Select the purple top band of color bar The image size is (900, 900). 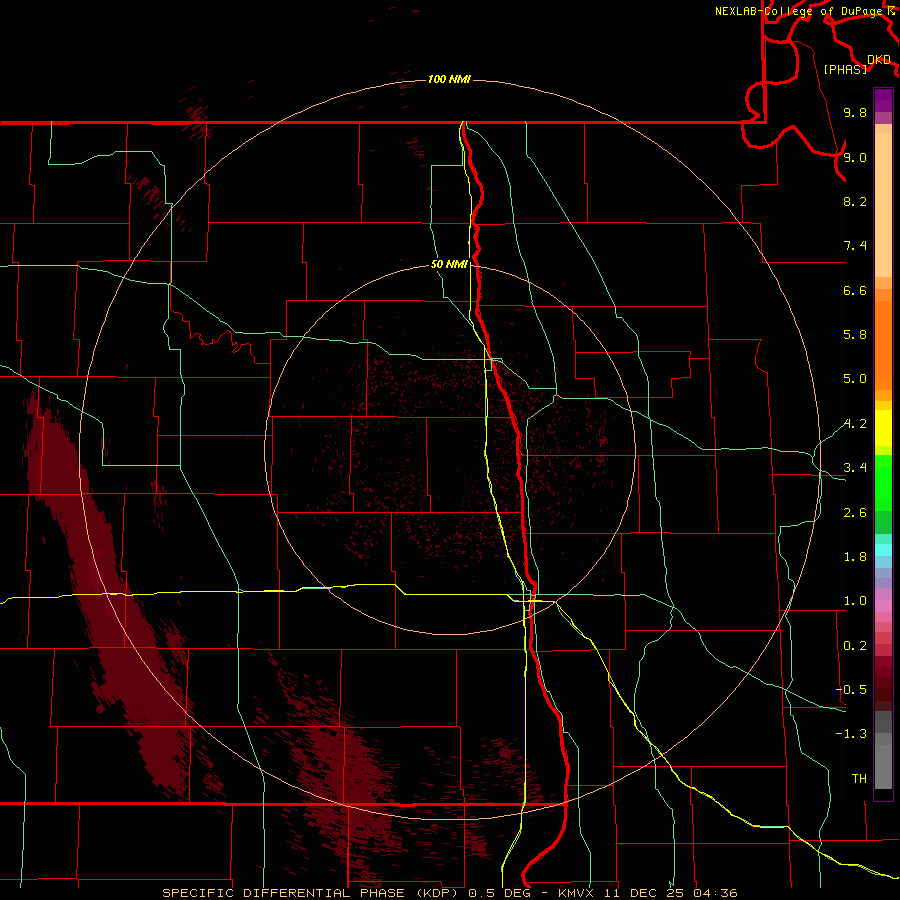click(x=883, y=100)
